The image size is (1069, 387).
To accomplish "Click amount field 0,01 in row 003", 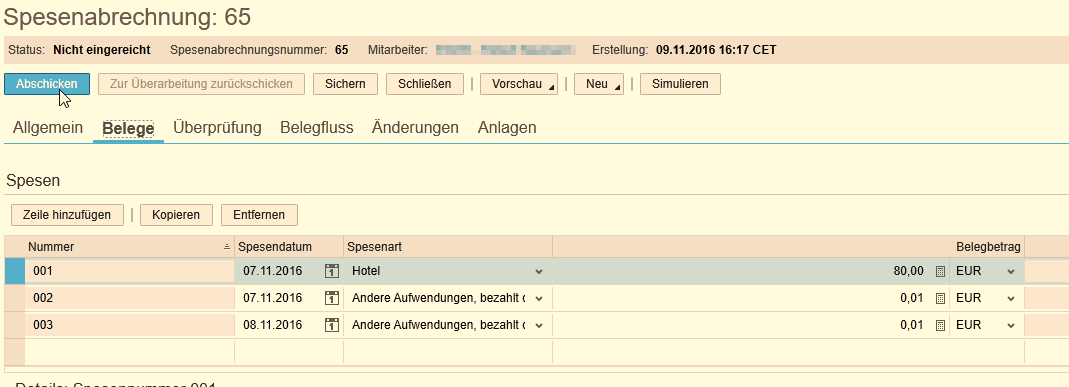I will point(742,325).
